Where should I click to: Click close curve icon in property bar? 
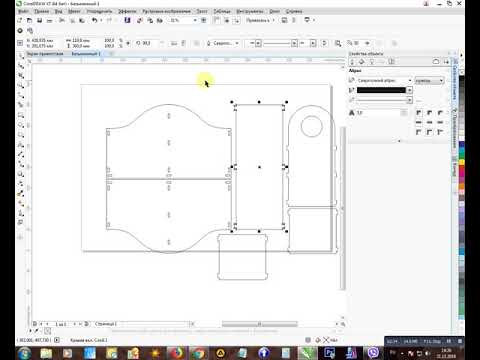tap(325, 43)
